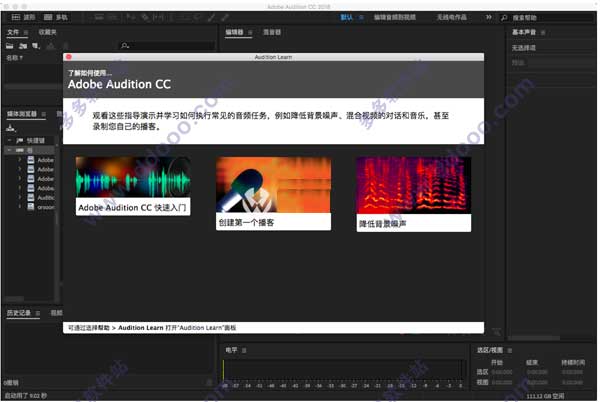Click the 选区 start time value
This screenshot has width=600, height=402.
[502, 372]
